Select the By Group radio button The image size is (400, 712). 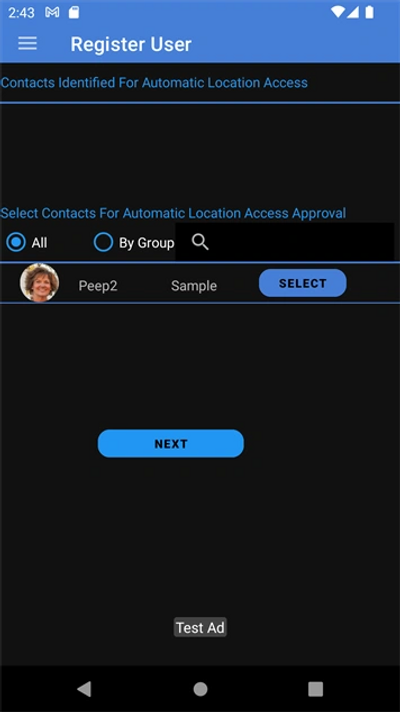[103, 242]
